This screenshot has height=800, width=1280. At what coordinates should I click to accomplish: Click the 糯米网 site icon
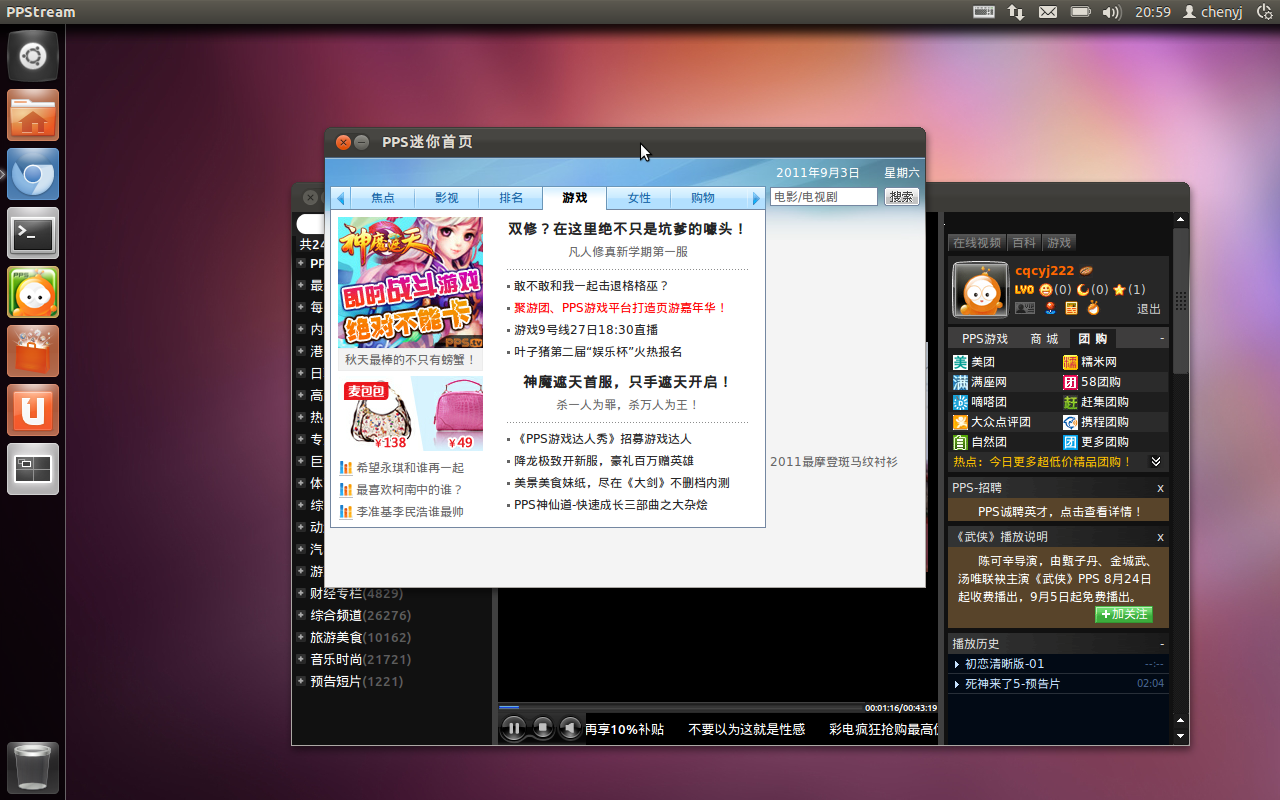[x=1070, y=362]
